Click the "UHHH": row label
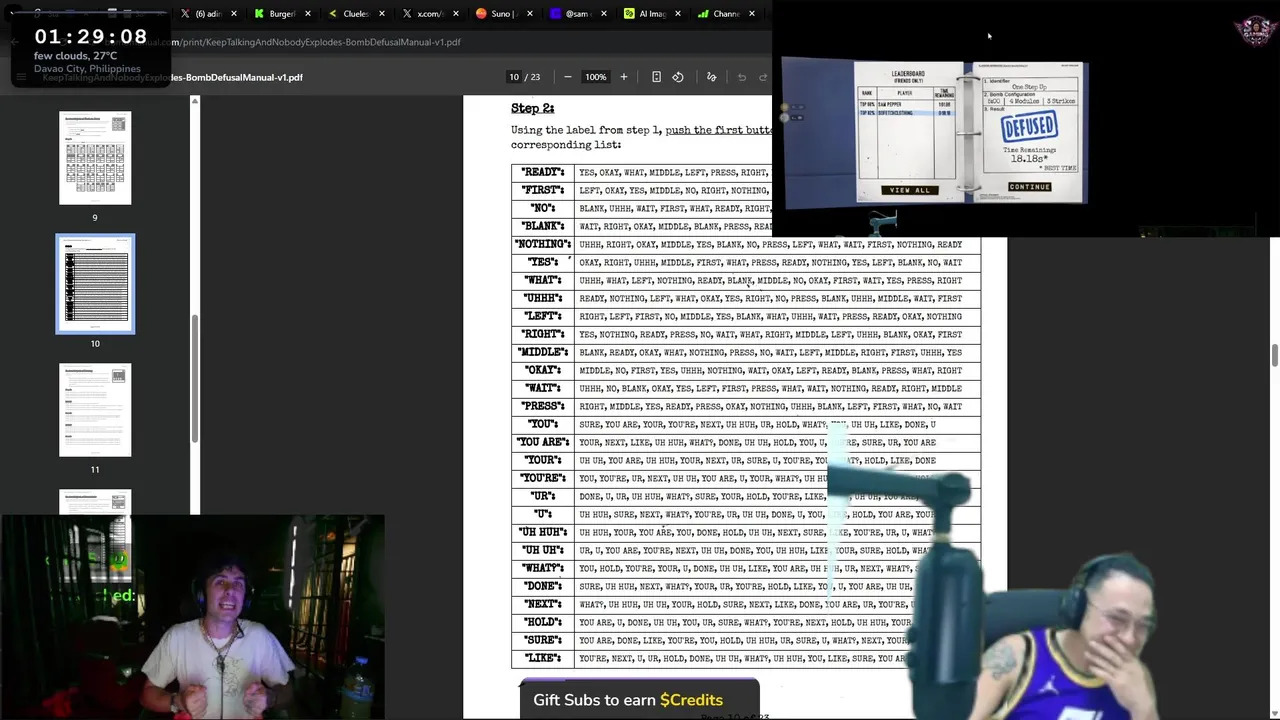This screenshot has height=720, width=1280. (543, 298)
